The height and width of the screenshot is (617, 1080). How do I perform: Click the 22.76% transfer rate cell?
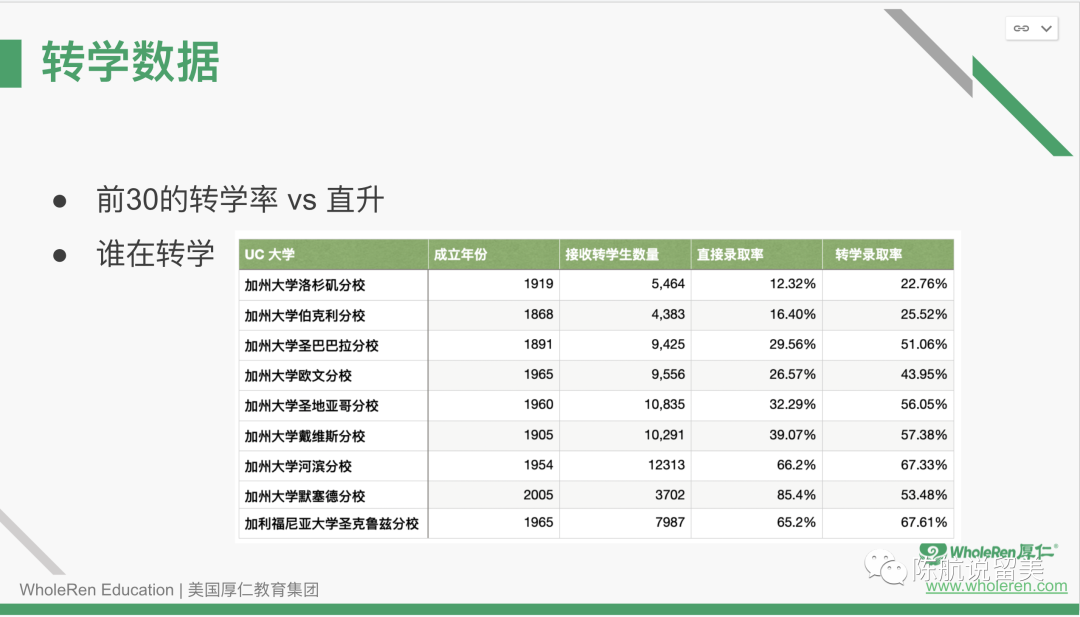tap(922, 285)
